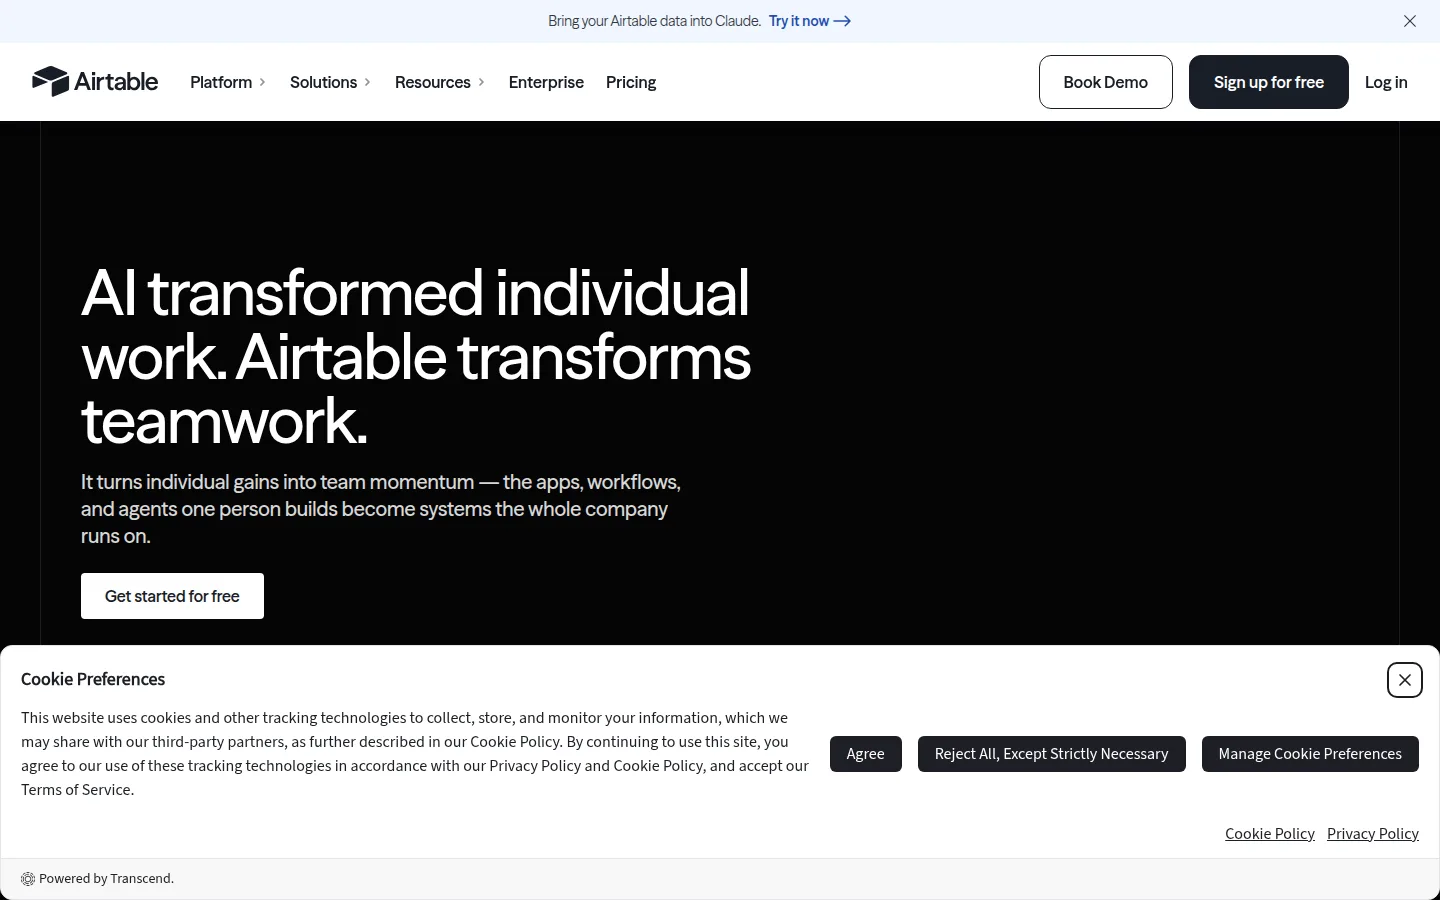Viewport: 1440px width, 900px height.
Task: Click Sign up for free
Action: tap(1269, 82)
